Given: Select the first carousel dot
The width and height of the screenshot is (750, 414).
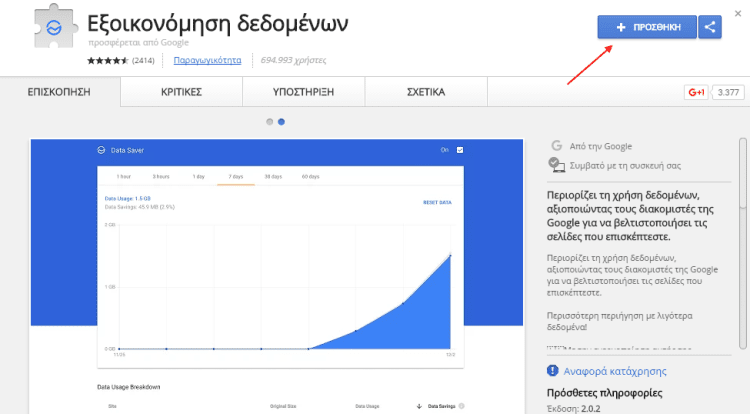Looking at the screenshot, I should coord(270,122).
